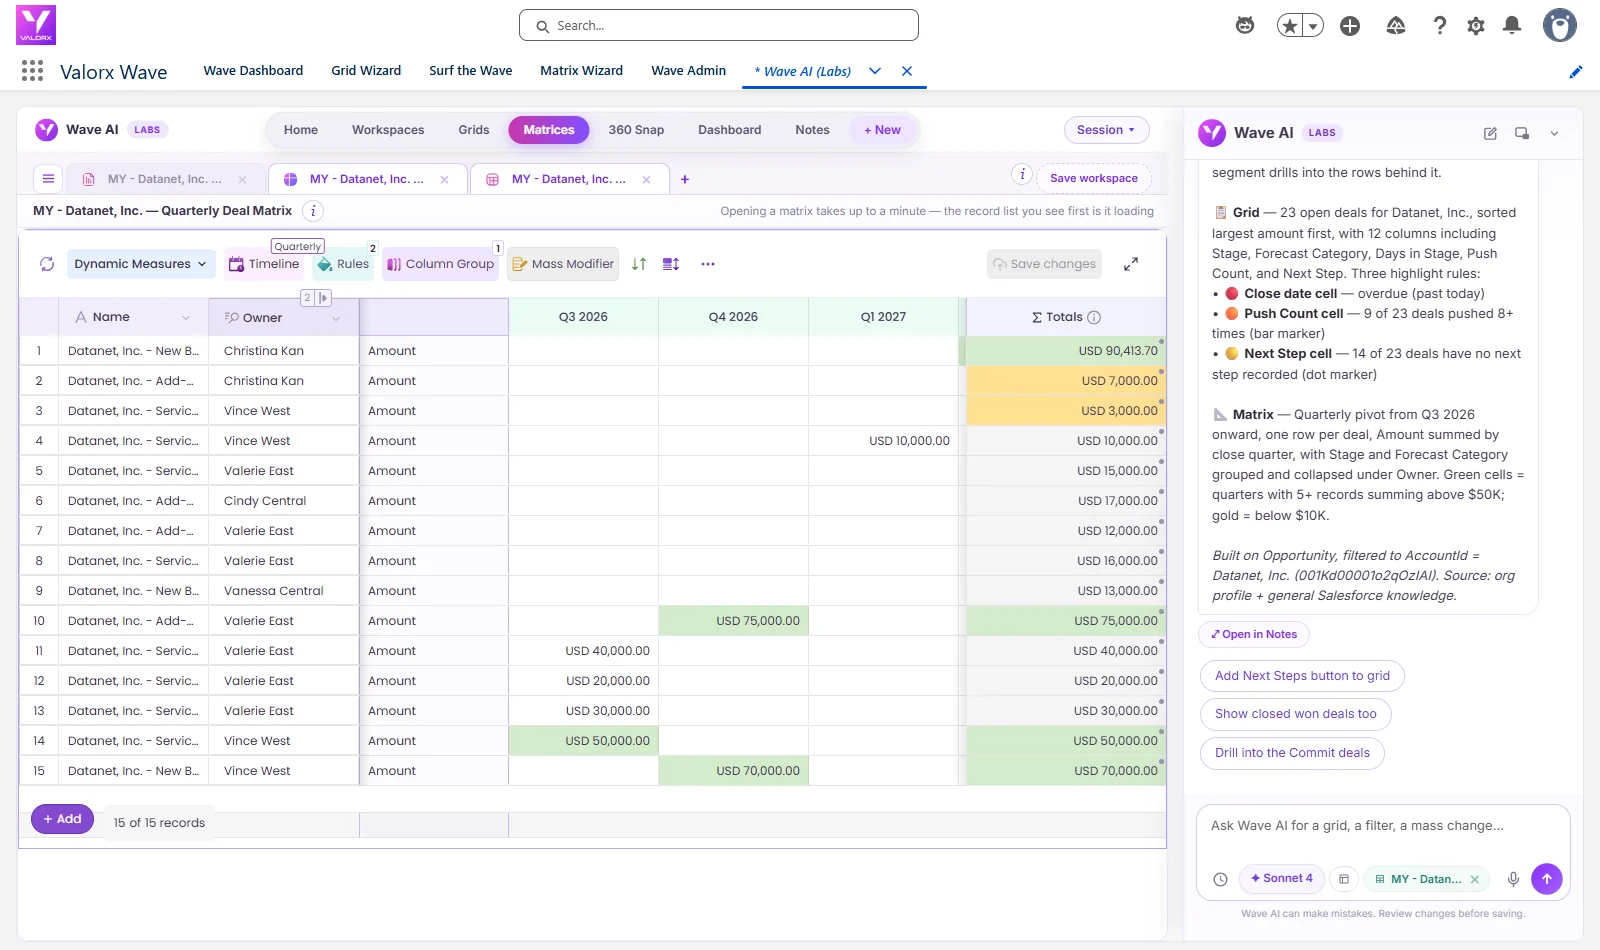Select the Sonnet 4 model chip
The width and height of the screenshot is (1600, 950).
click(1282, 878)
